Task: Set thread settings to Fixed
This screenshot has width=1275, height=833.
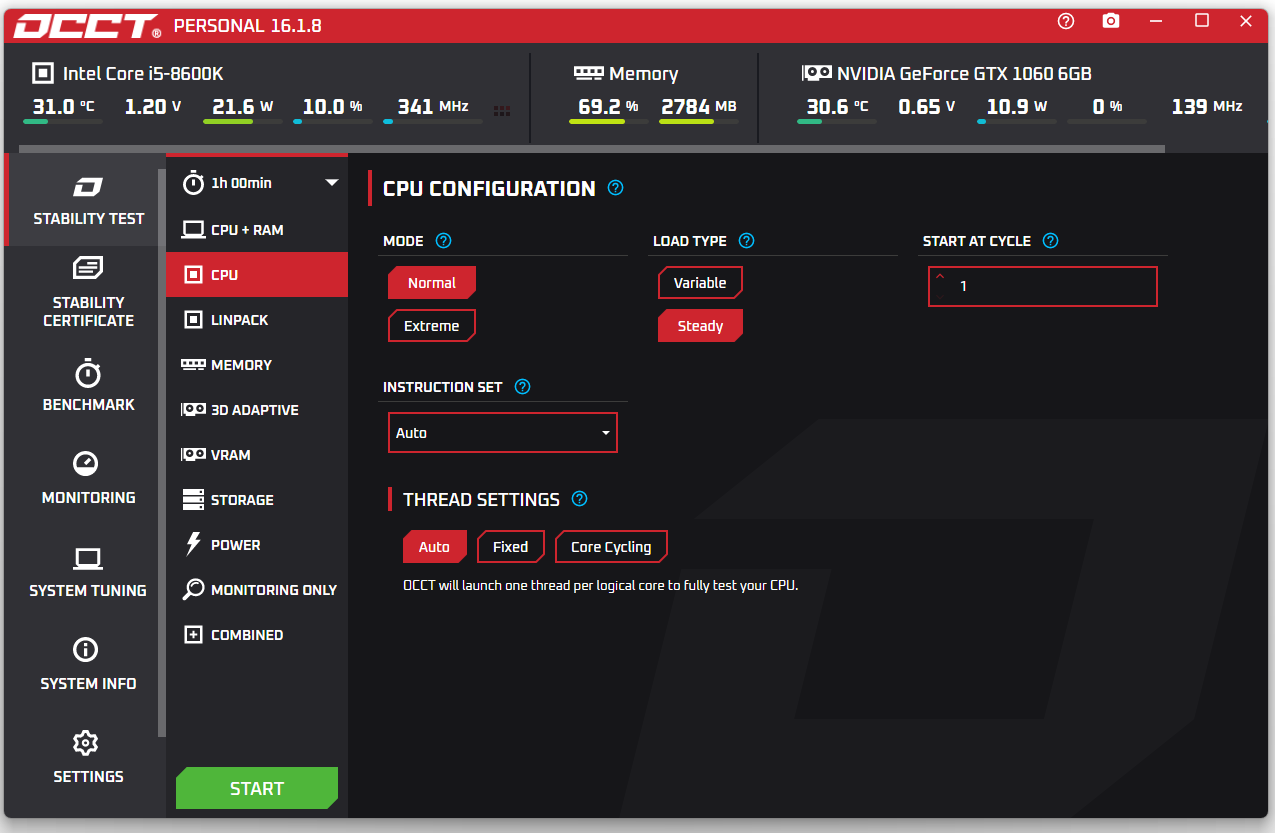Action: point(511,547)
